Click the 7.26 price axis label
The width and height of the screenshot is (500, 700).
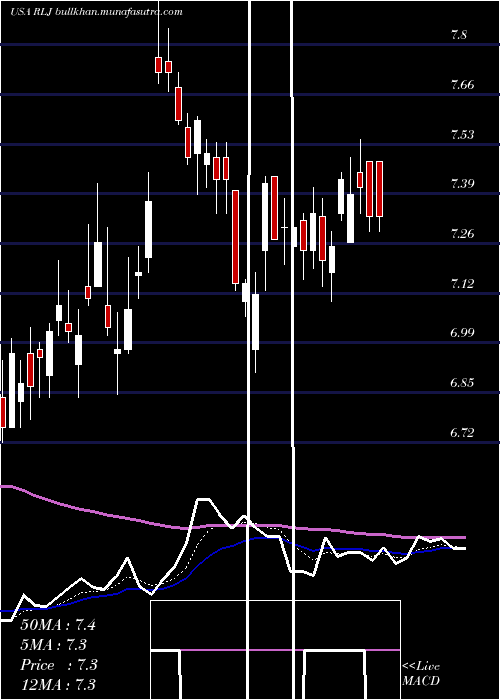pyautogui.click(x=462, y=233)
